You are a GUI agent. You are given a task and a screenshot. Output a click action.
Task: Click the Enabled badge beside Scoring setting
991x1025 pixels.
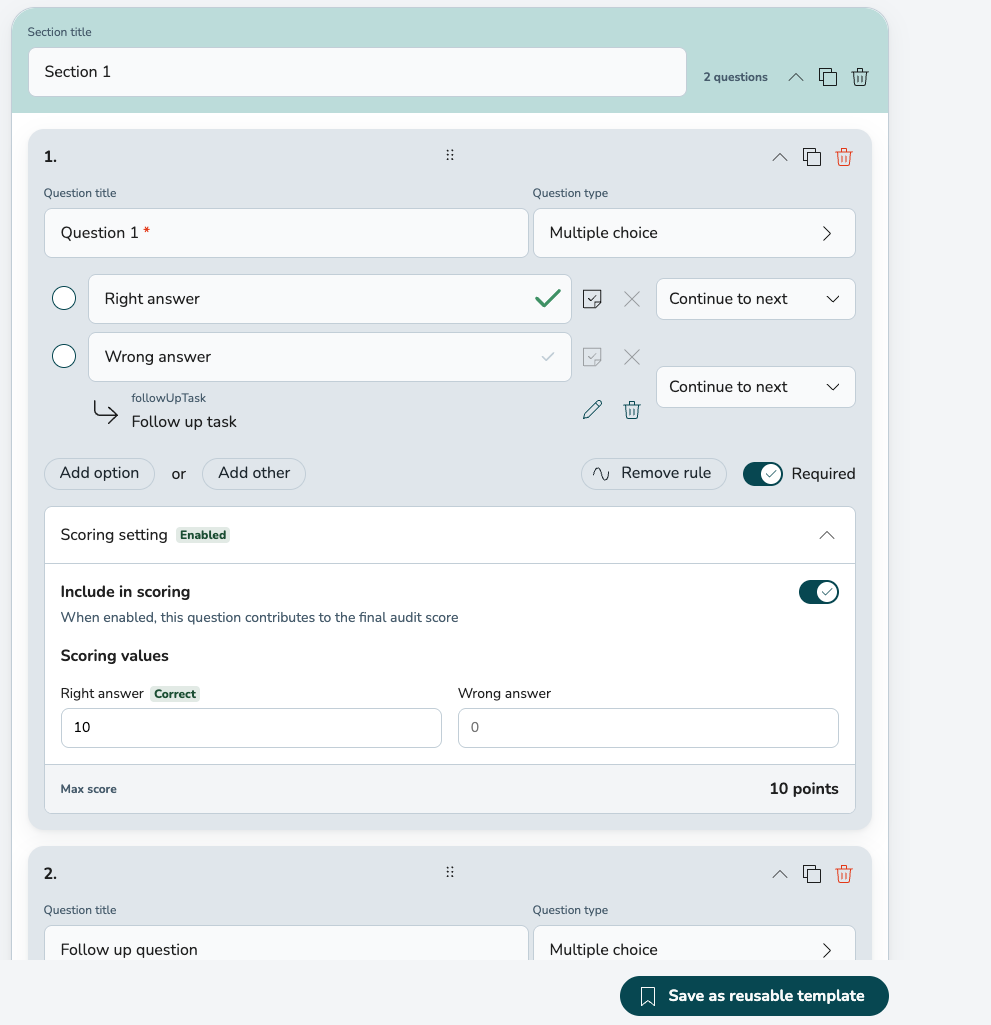click(x=203, y=535)
